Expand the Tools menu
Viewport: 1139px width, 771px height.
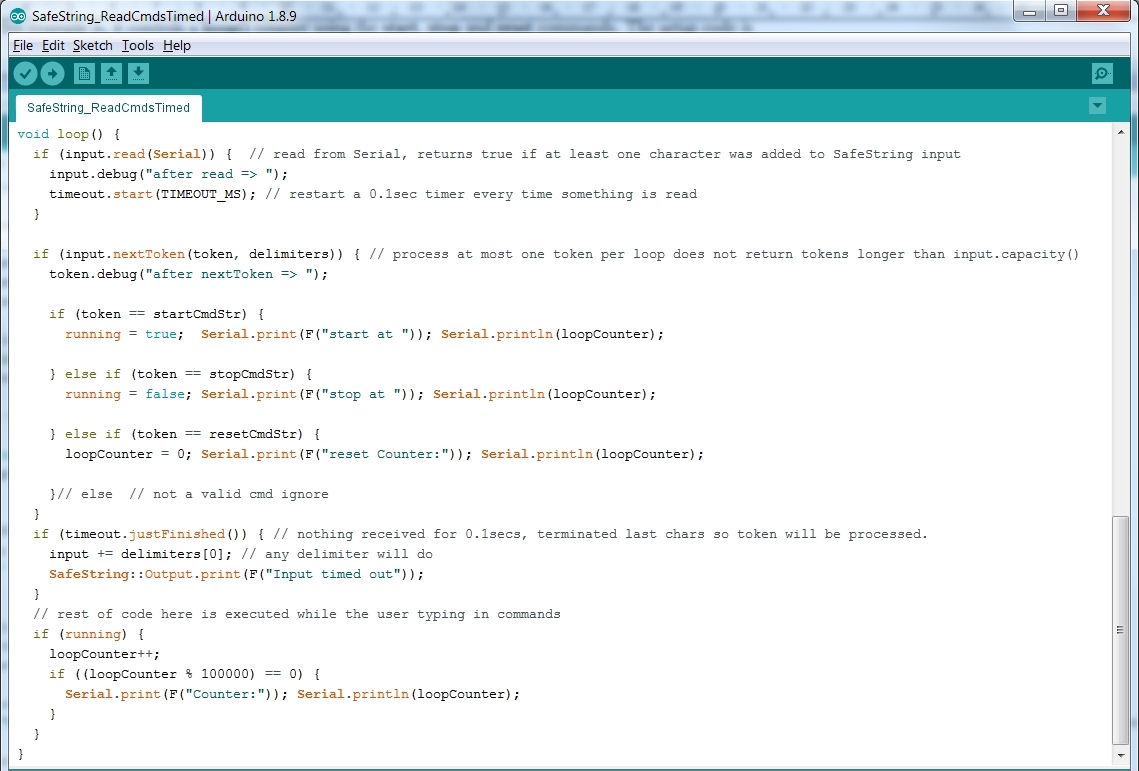click(x=138, y=45)
